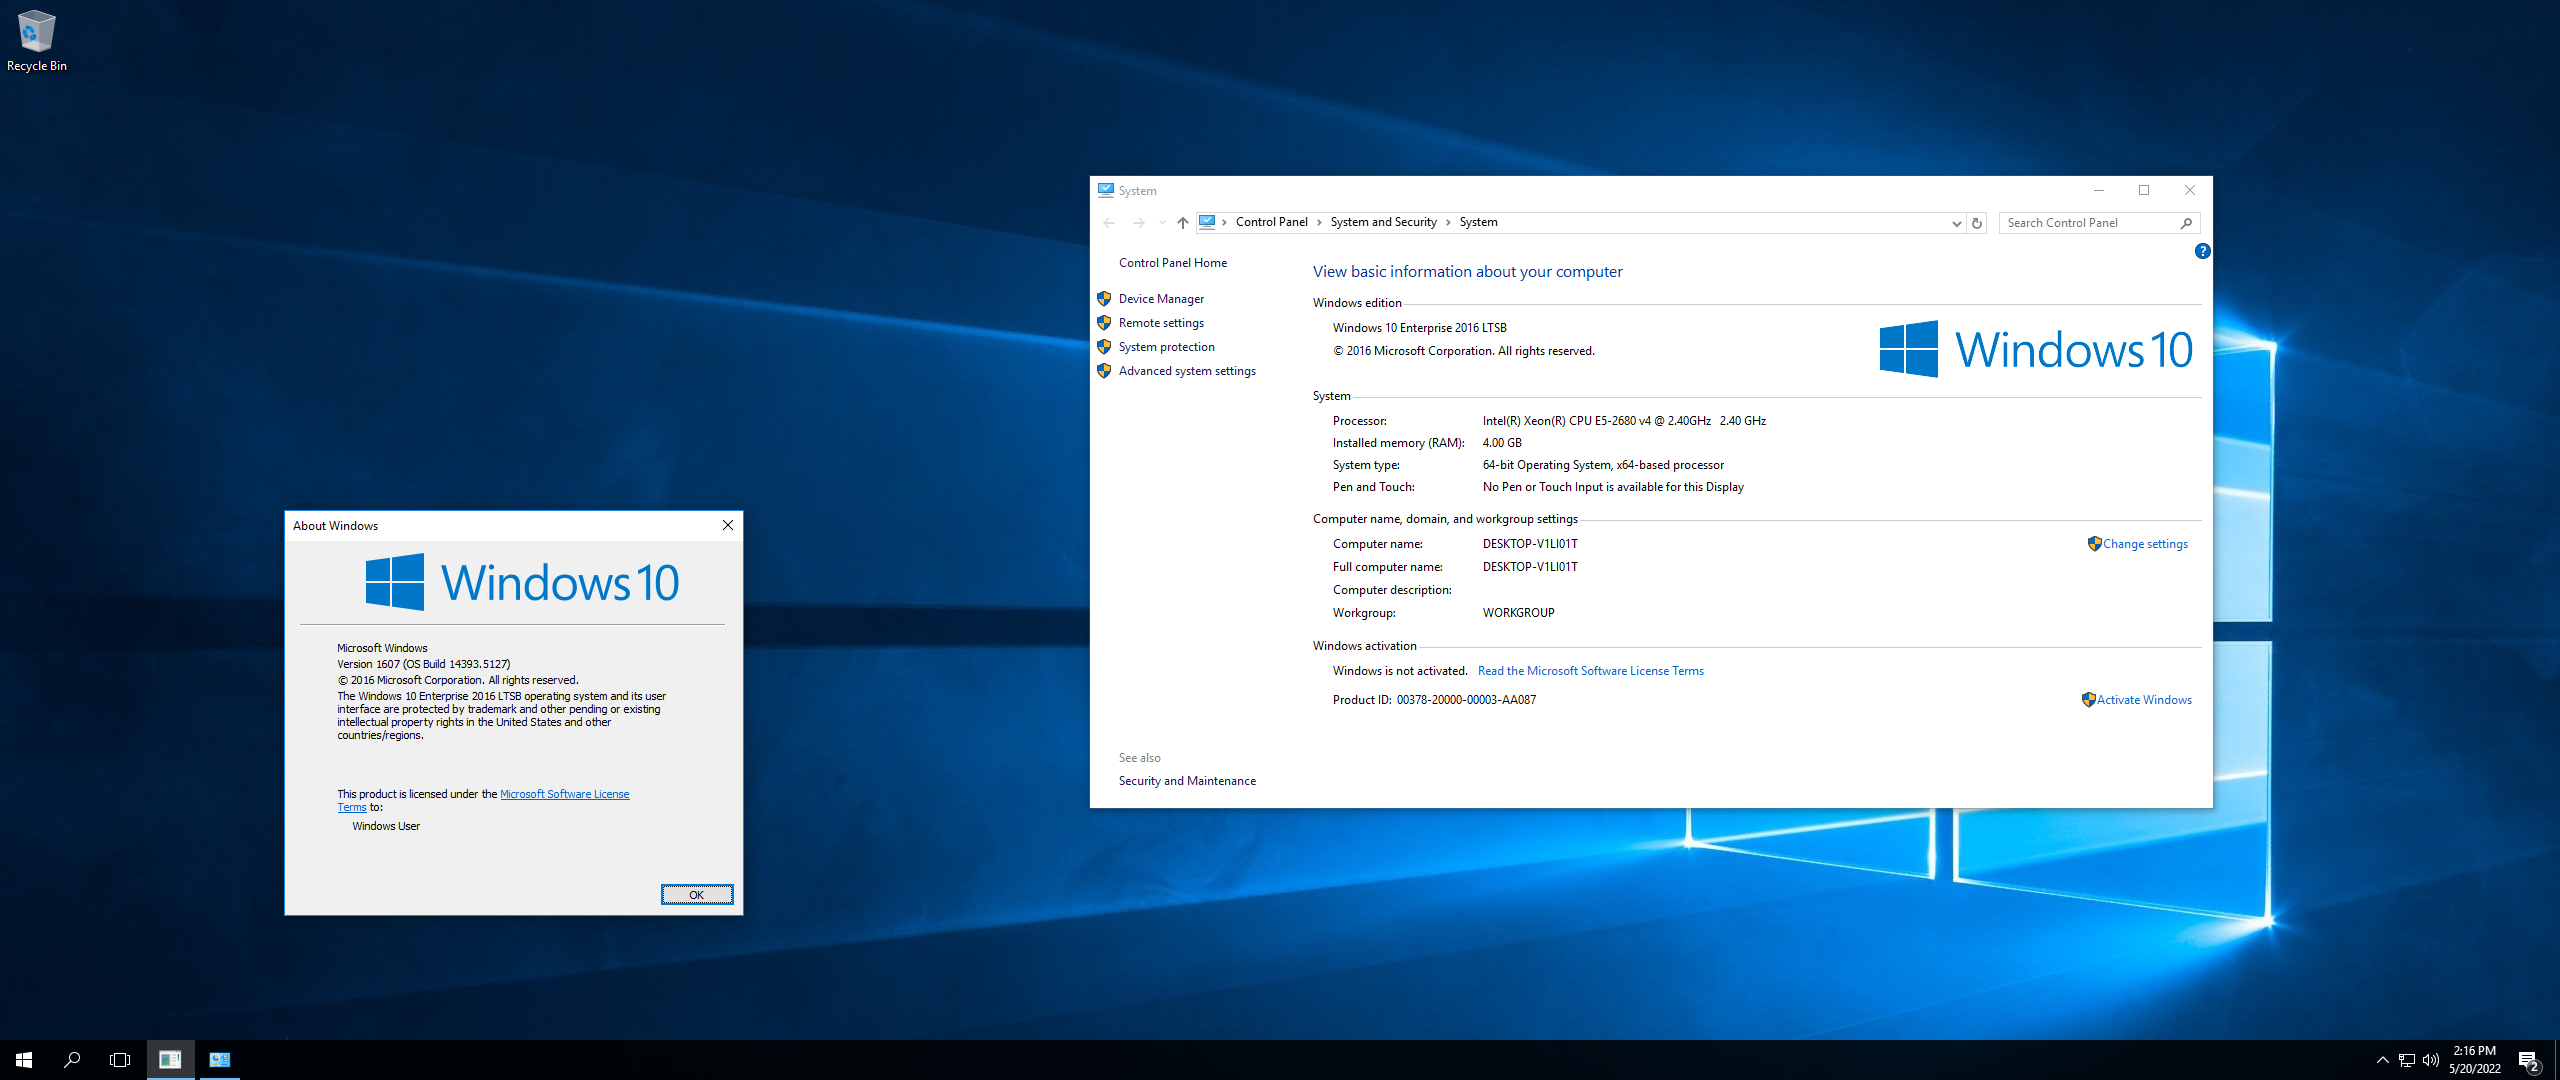Open address bar history dropdown
2560x1080 pixels.
click(1956, 223)
